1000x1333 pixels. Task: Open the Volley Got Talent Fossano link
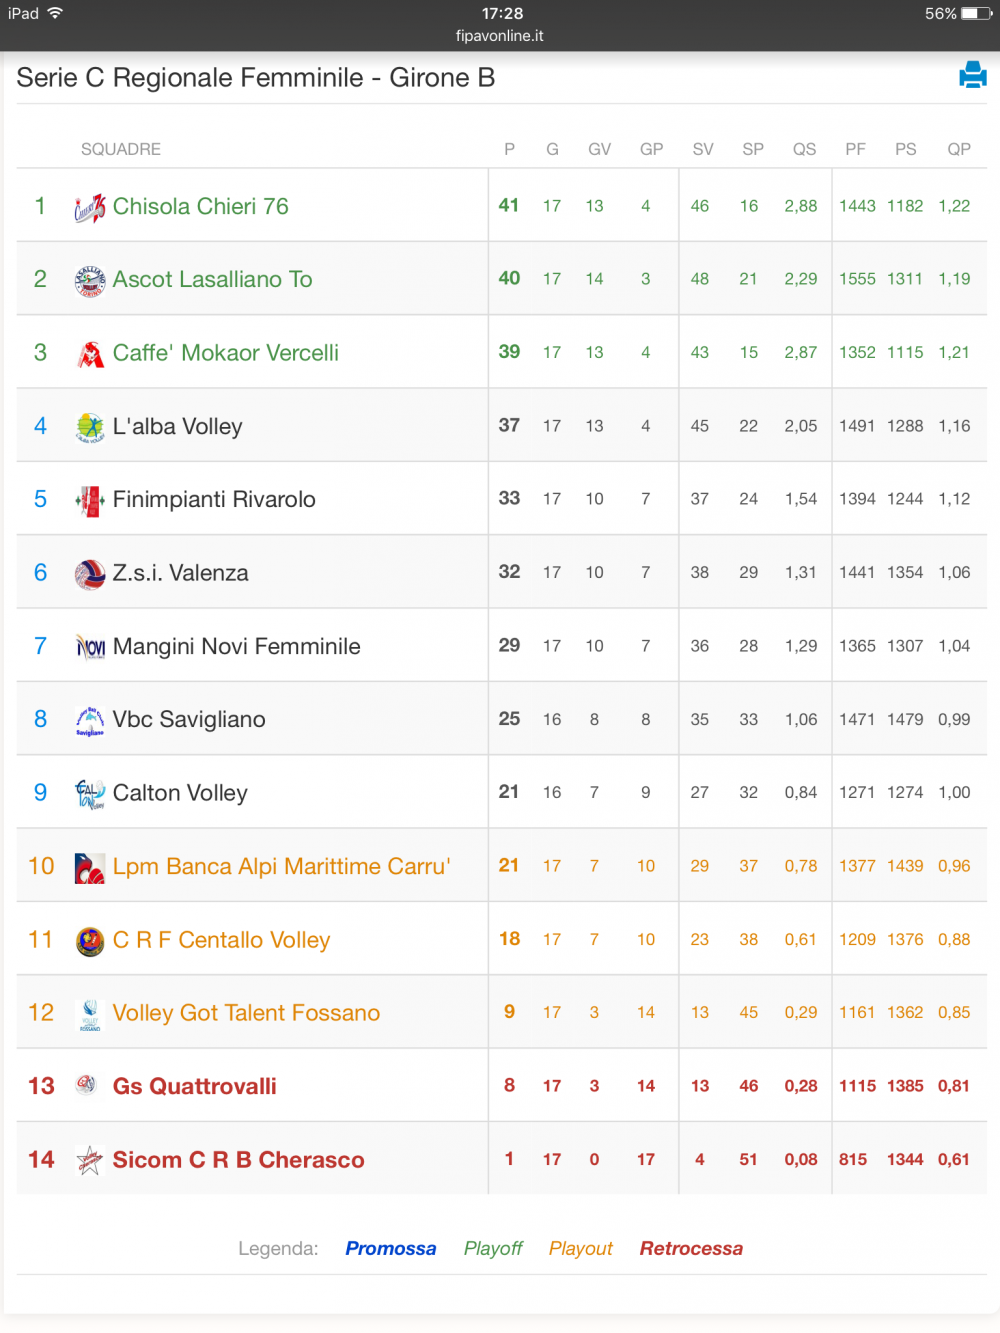coord(246,1013)
